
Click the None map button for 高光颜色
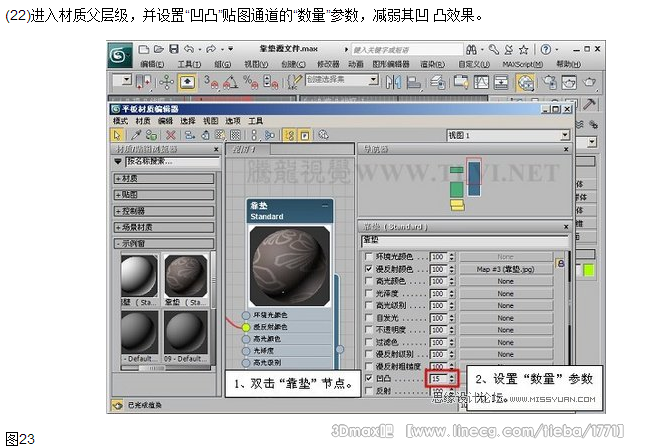(506, 281)
